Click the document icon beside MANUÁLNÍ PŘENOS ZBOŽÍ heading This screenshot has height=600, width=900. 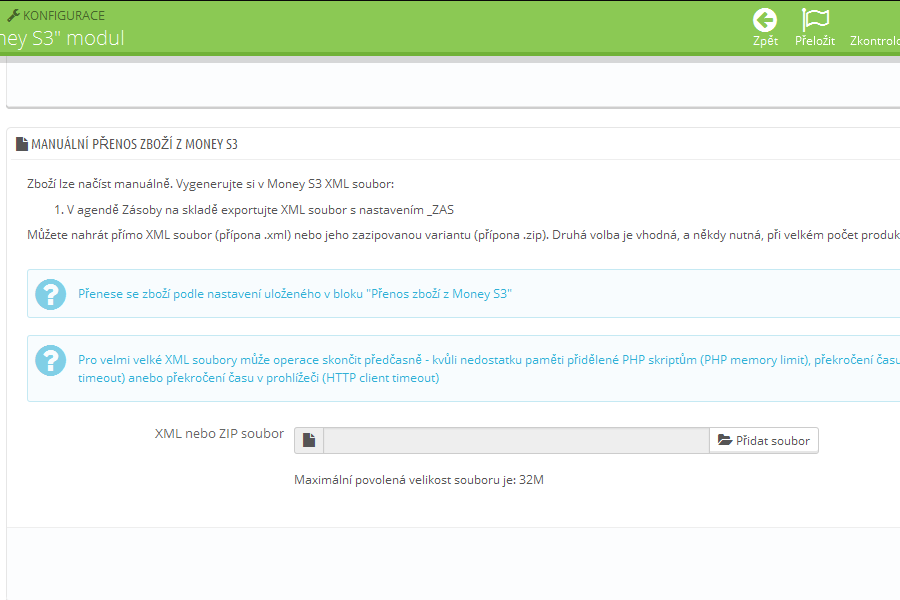pos(22,144)
